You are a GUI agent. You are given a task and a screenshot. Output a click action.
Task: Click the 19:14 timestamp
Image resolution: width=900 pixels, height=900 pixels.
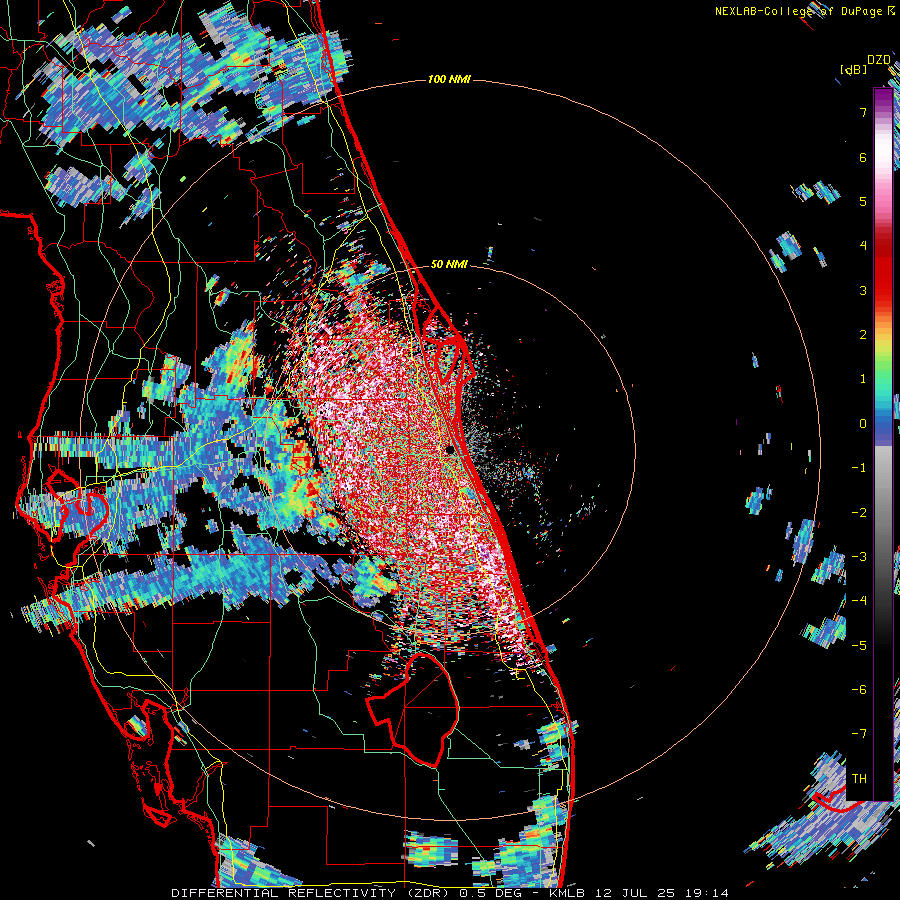705,893
